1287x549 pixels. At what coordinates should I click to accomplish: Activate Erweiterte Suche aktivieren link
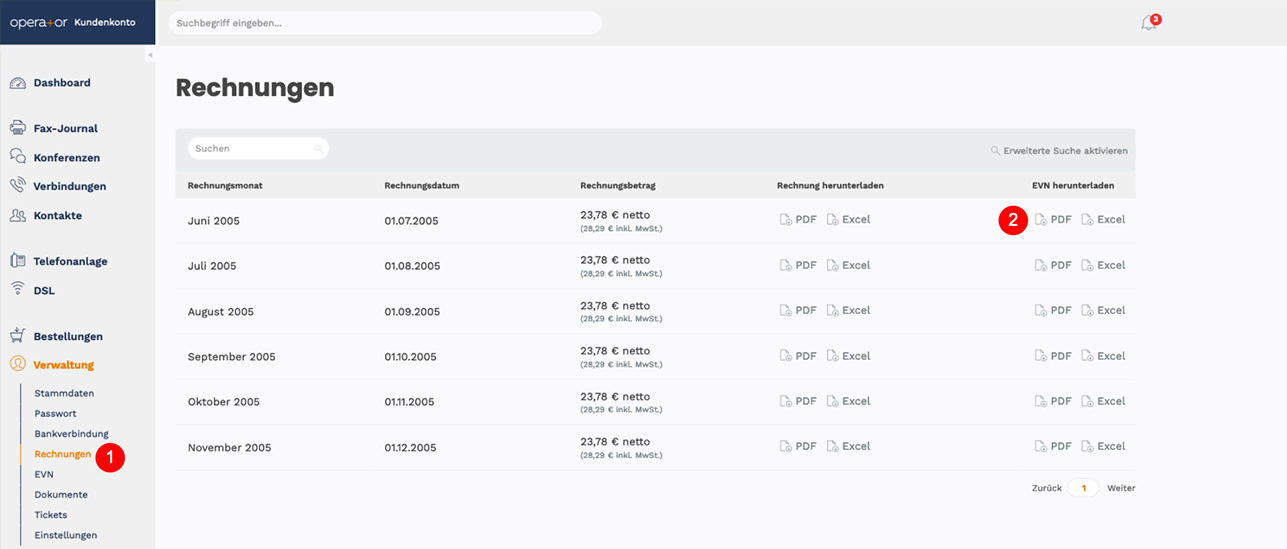[1059, 151]
